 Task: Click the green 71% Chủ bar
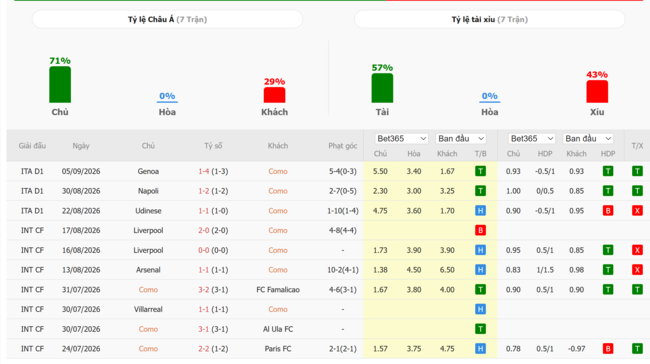60,85
